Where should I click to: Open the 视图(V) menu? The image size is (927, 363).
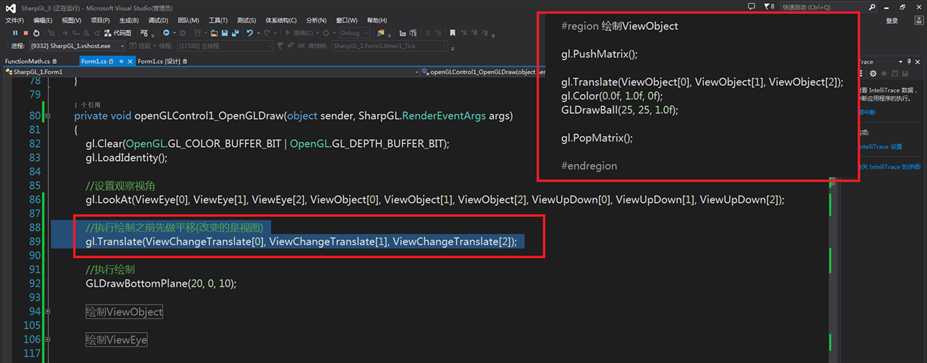[71, 21]
